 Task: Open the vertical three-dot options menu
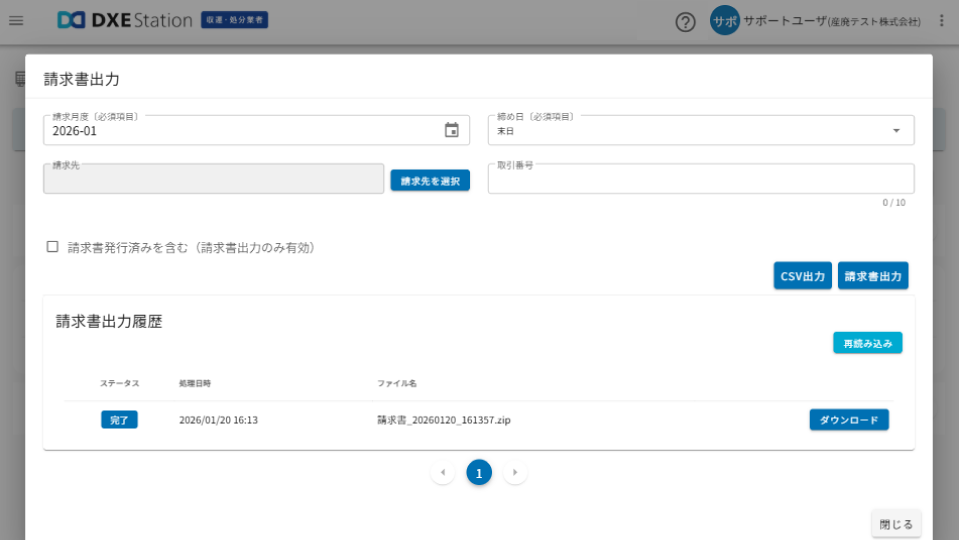941,21
